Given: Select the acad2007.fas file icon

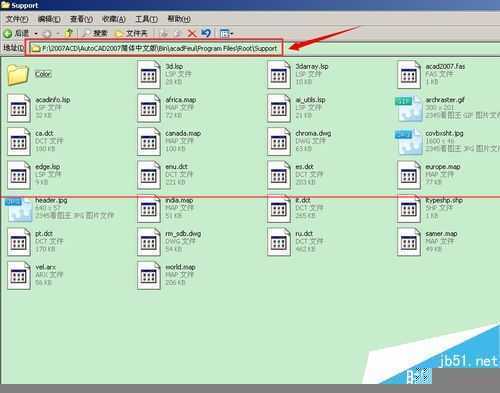Looking at the screenshot, I should pos(409,75).
